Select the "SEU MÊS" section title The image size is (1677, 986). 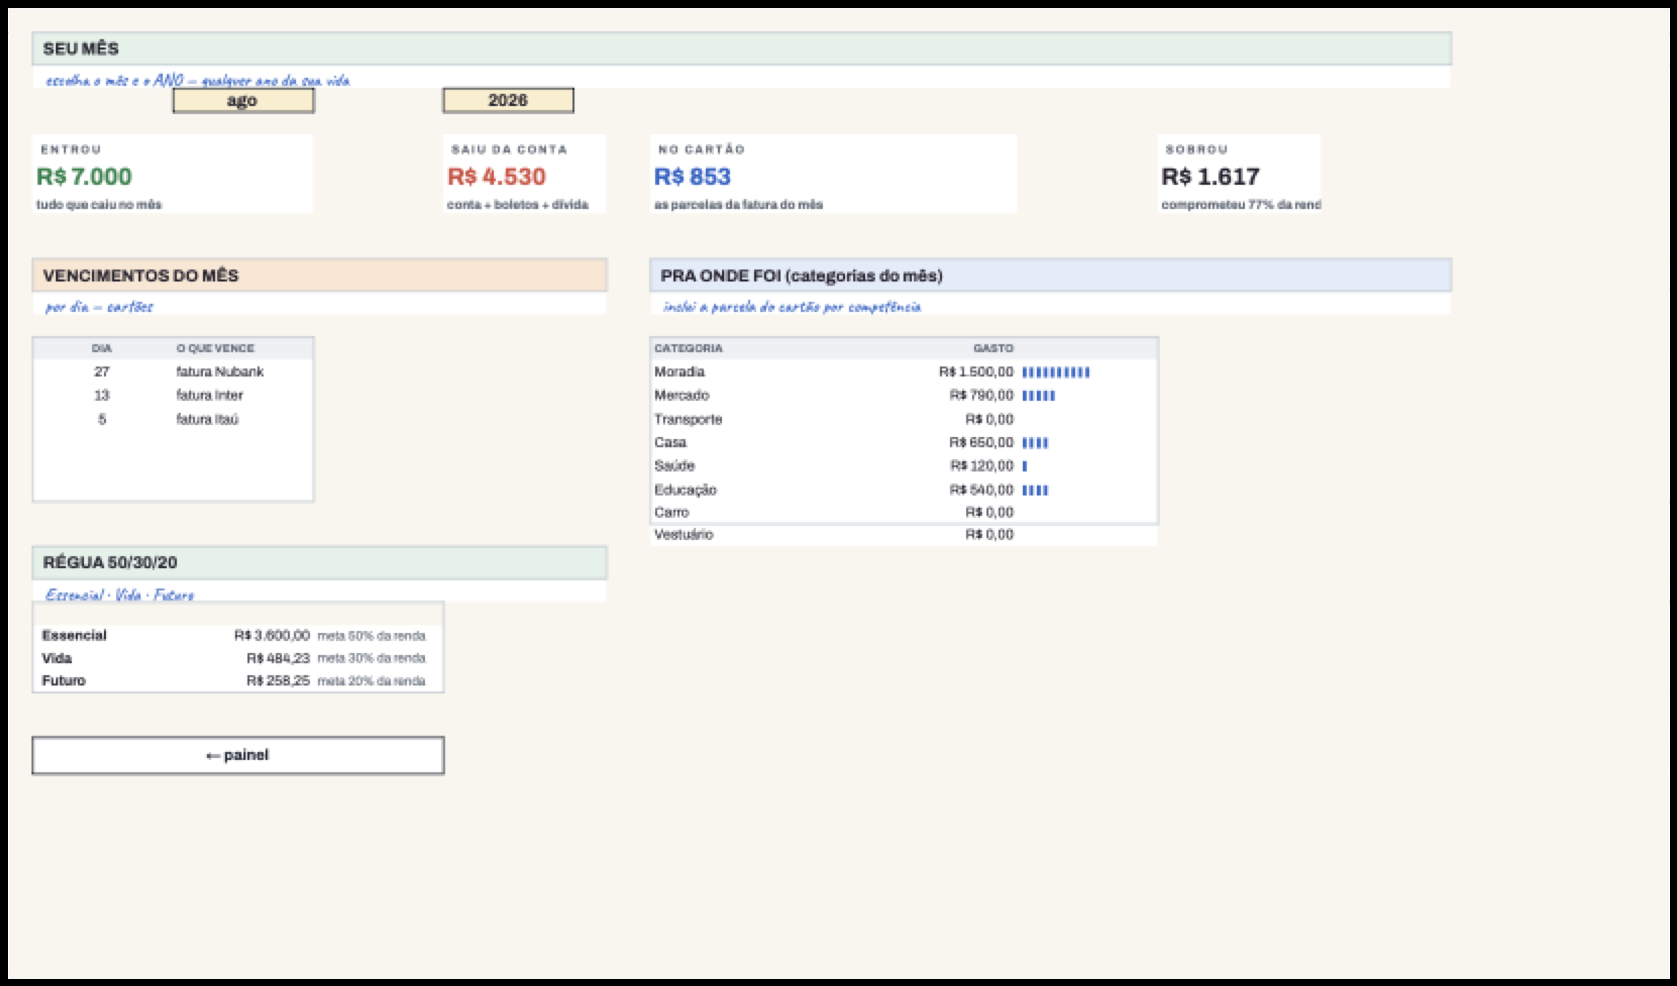click(x=81, y=48)
